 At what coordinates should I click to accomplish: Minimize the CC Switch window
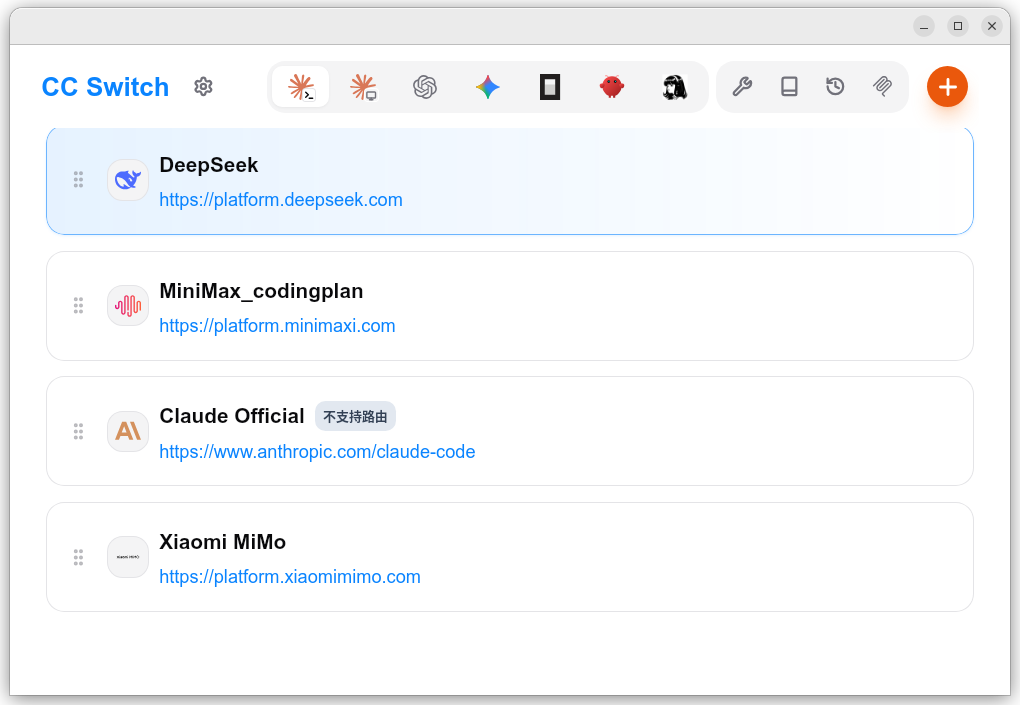pyautogui.click(x=924, y=26)
